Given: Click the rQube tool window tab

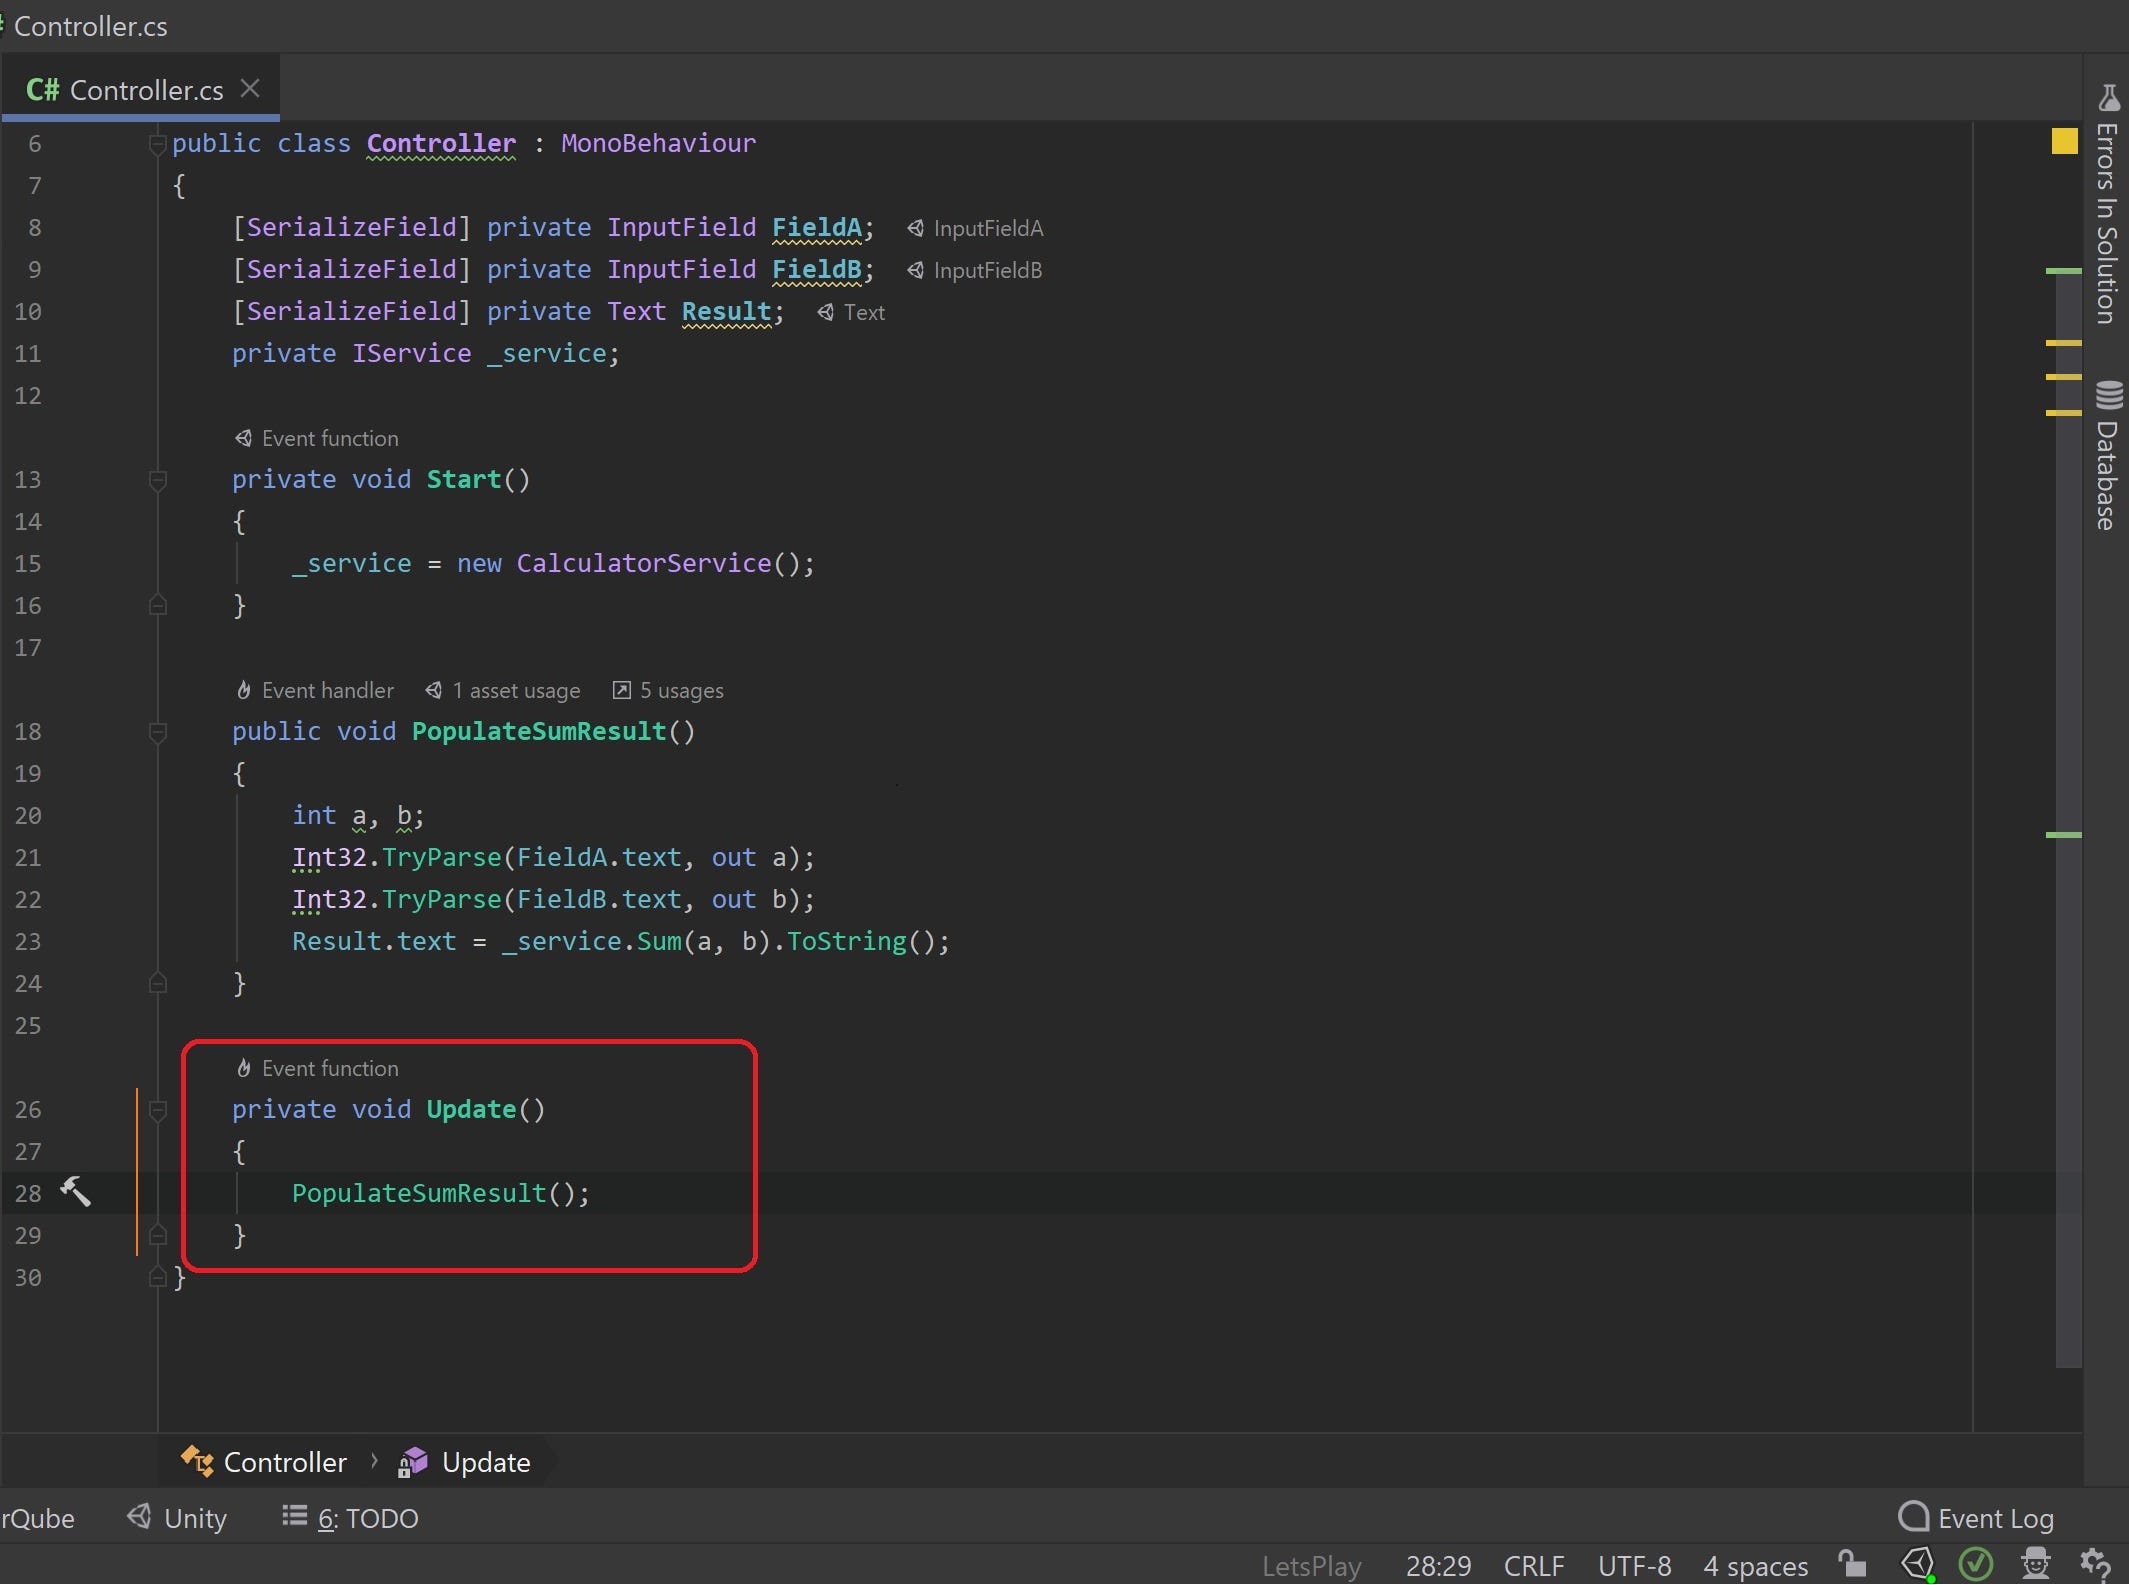Looking at the screenshot, I should coord(37,1518).
